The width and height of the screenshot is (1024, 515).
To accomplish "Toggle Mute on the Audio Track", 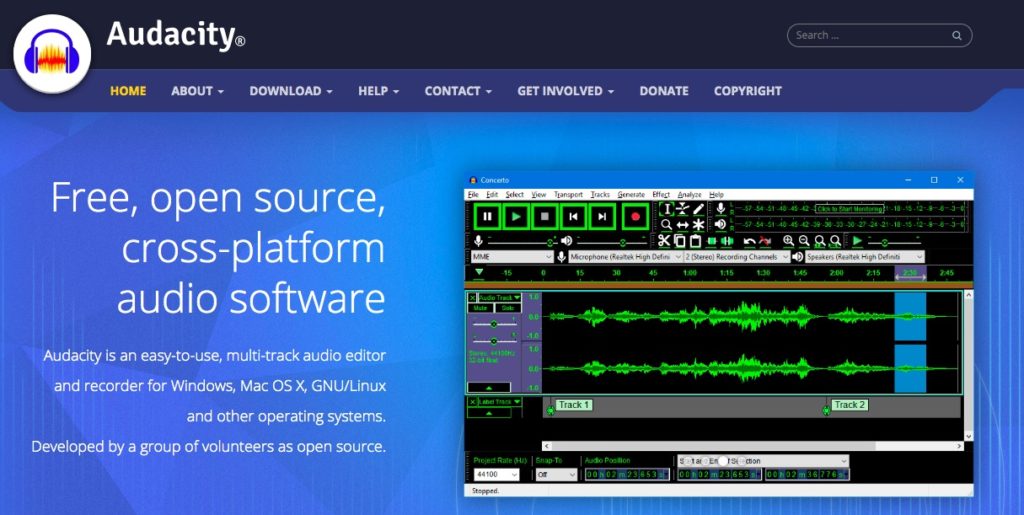I will 481,308.
